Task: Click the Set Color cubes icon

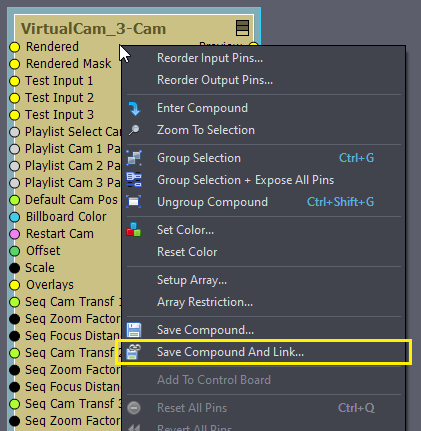Action: [134, 230]
